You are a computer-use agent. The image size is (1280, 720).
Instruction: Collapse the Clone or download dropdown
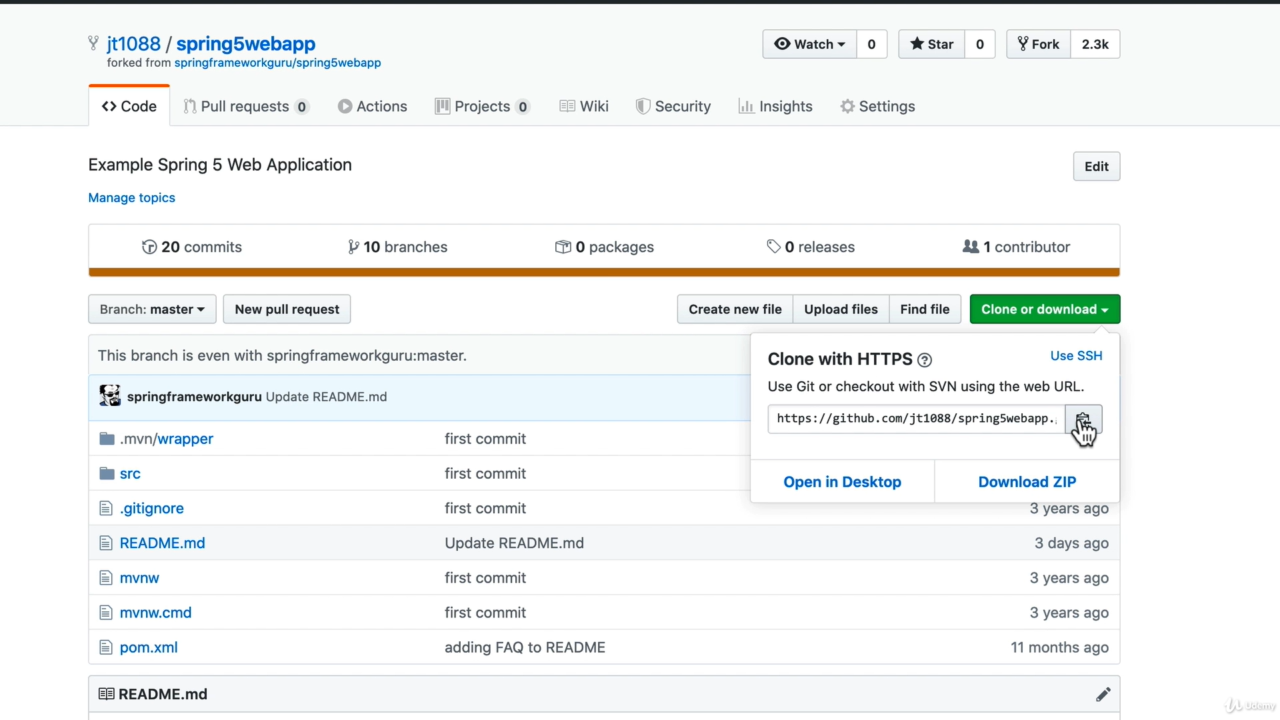coord(1044,309)
